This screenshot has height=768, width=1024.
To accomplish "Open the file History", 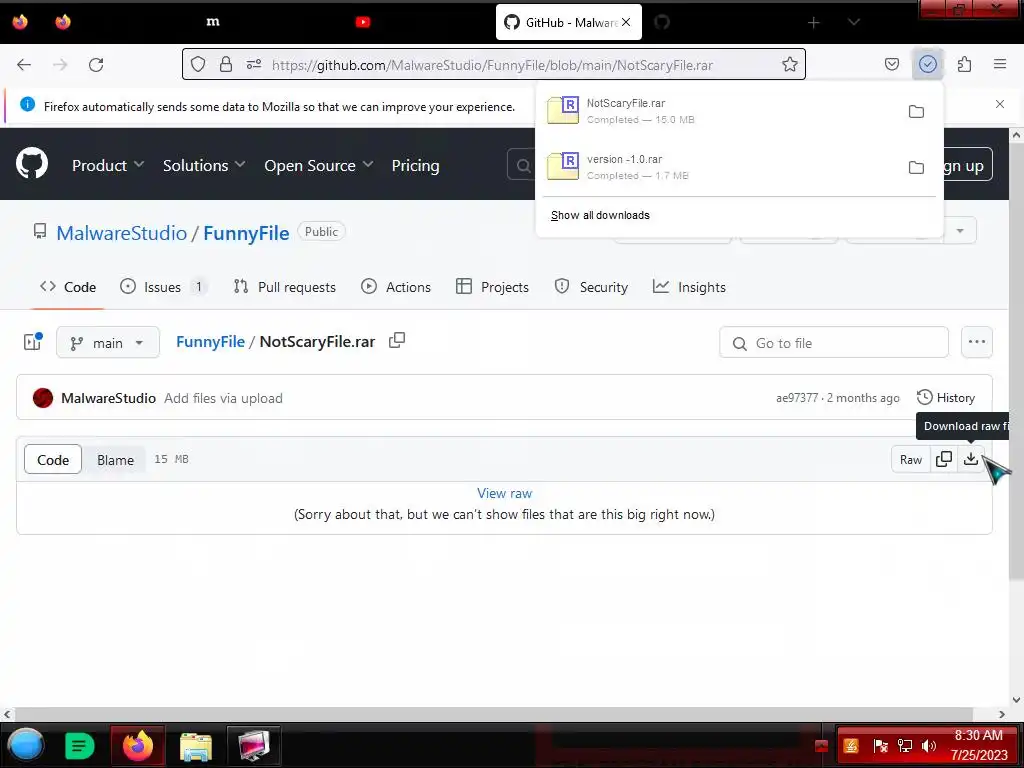I will tap(946, 397).
